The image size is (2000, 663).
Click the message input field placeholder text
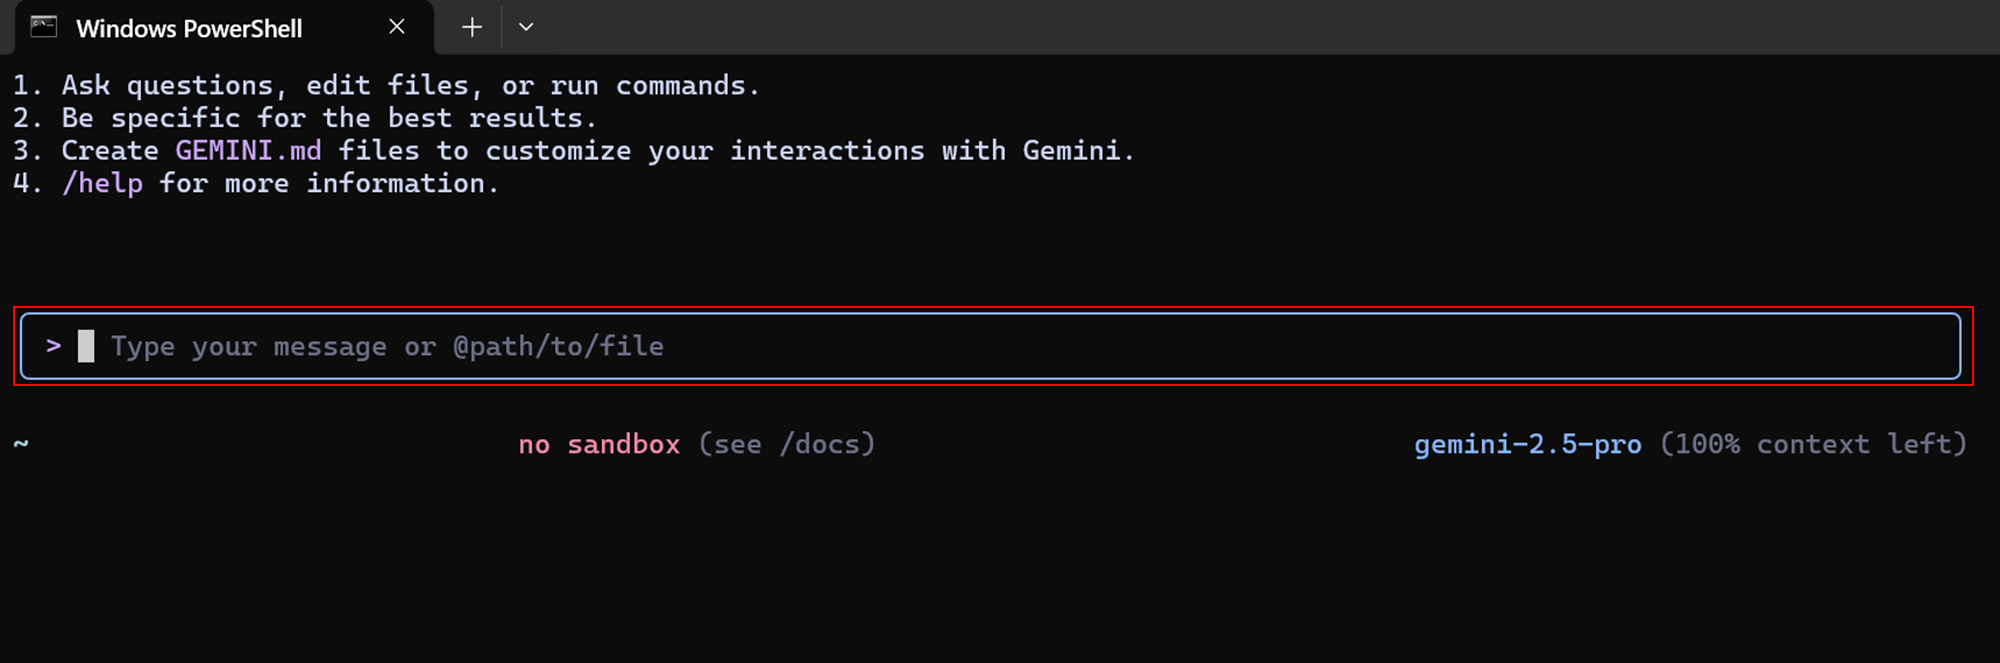[387, 346]
